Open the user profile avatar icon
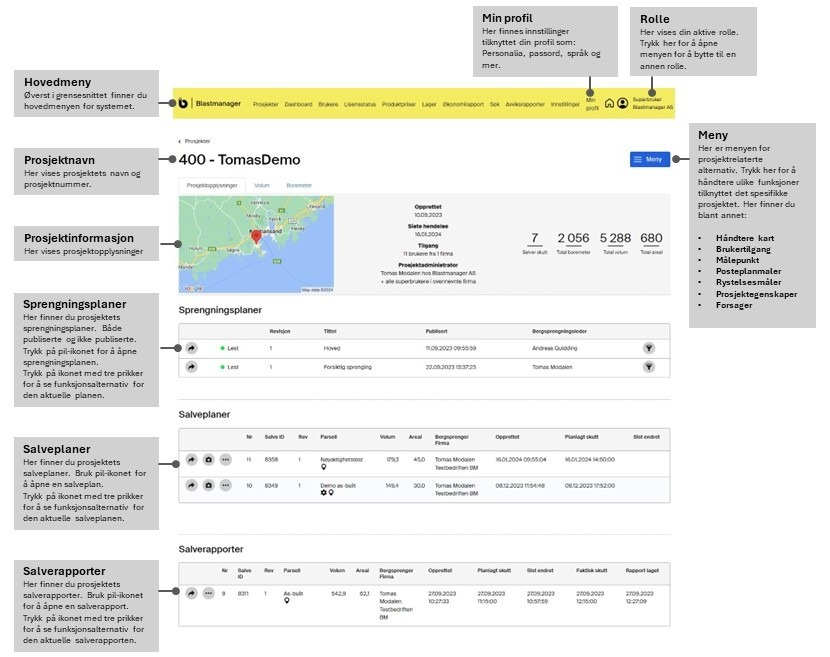Screen dimensions: 830x657 [622, 103]
